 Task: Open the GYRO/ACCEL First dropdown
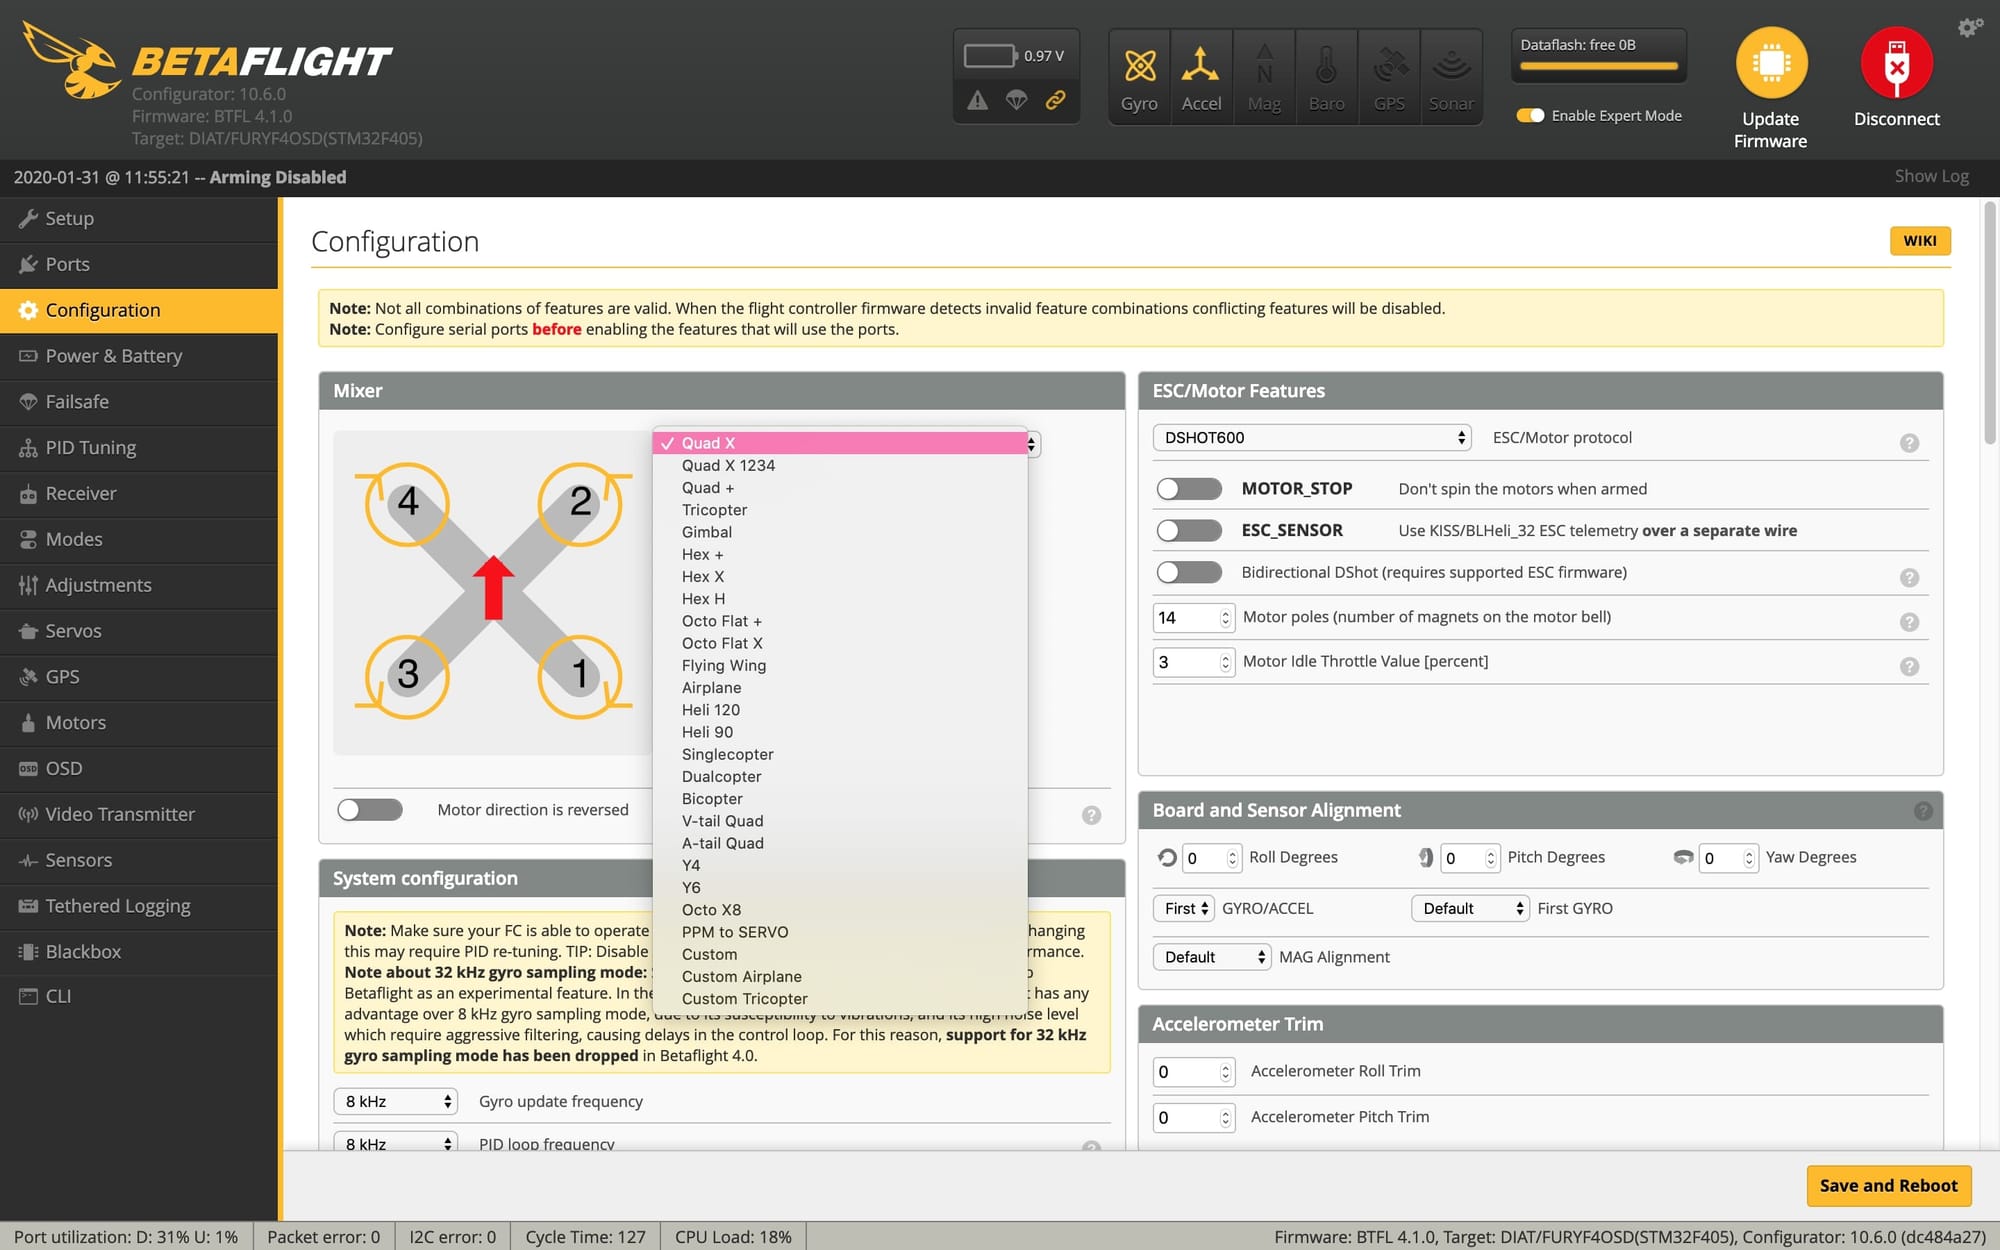coord(1184,908)
